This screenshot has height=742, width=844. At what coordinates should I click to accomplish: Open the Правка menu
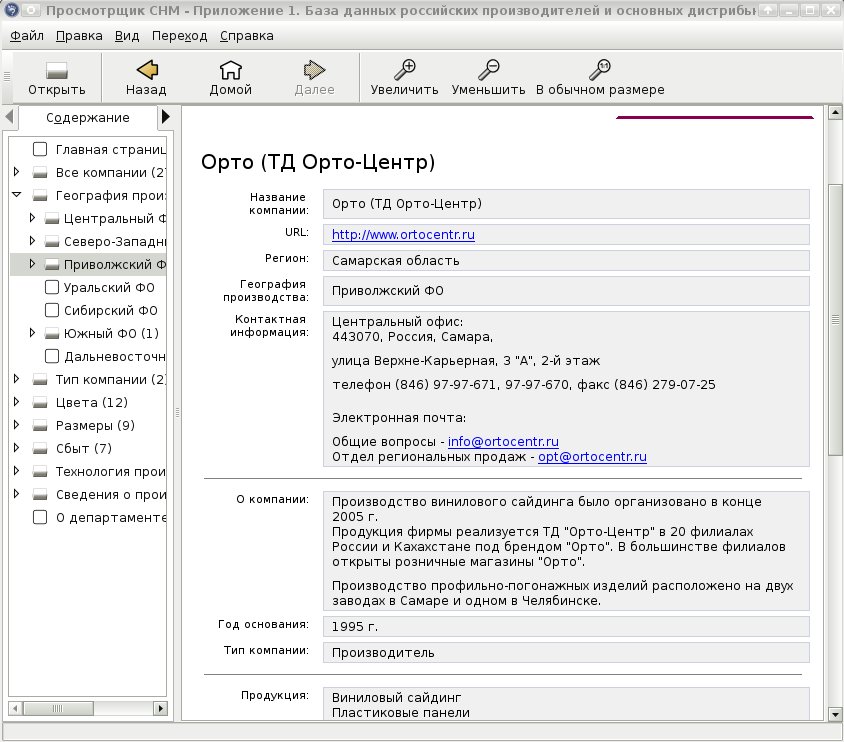click(x=79, y=36)
